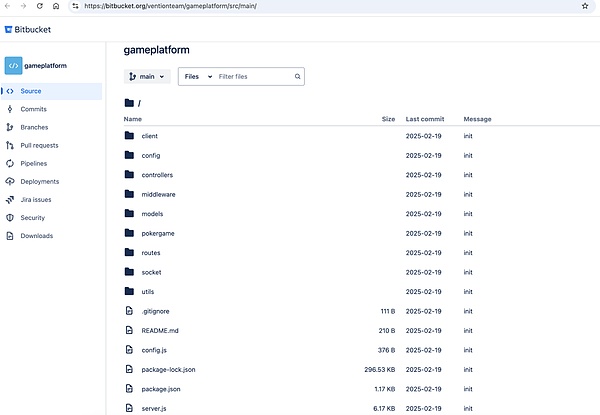The width and height of the screenshot is (600, 415).
Task: Open Source section in sidebar
Action: pyautogui.click(x=31, y=91)
